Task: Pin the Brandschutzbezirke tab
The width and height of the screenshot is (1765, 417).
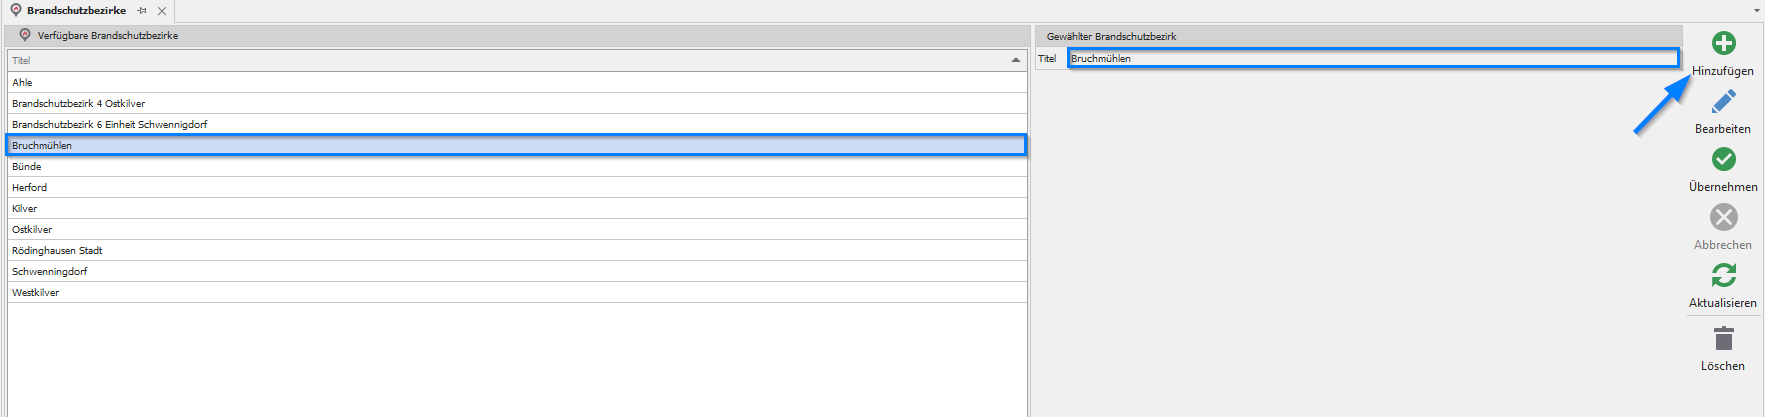Action: click(142, 11)
